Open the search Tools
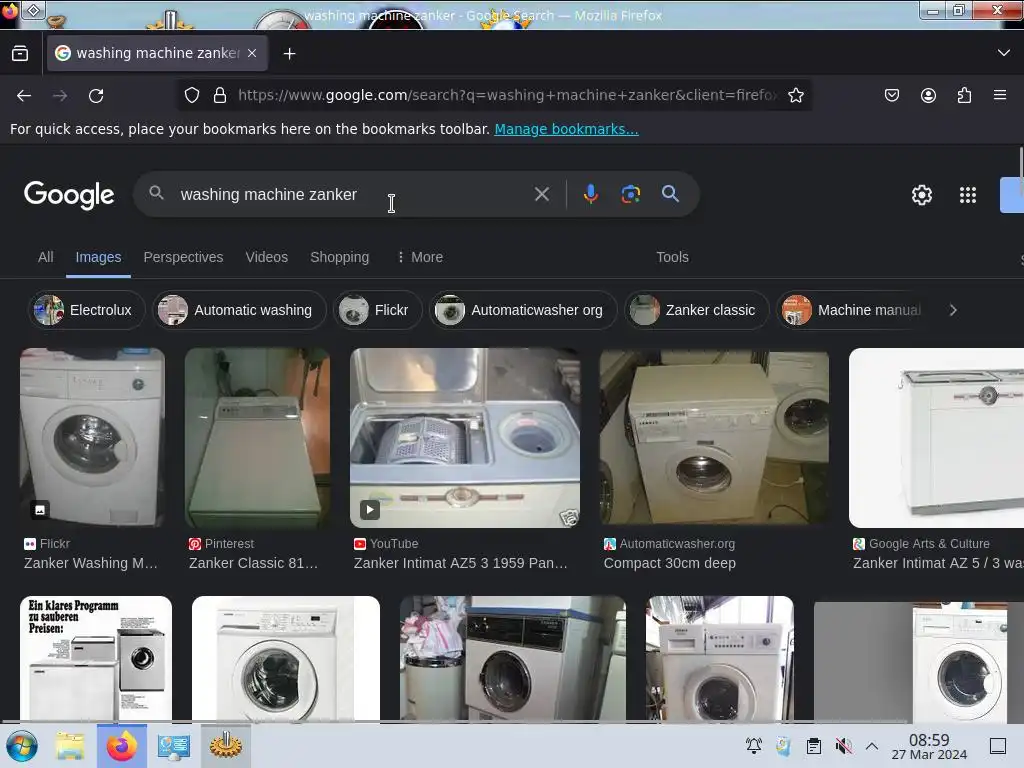 (x=672, y=257)
